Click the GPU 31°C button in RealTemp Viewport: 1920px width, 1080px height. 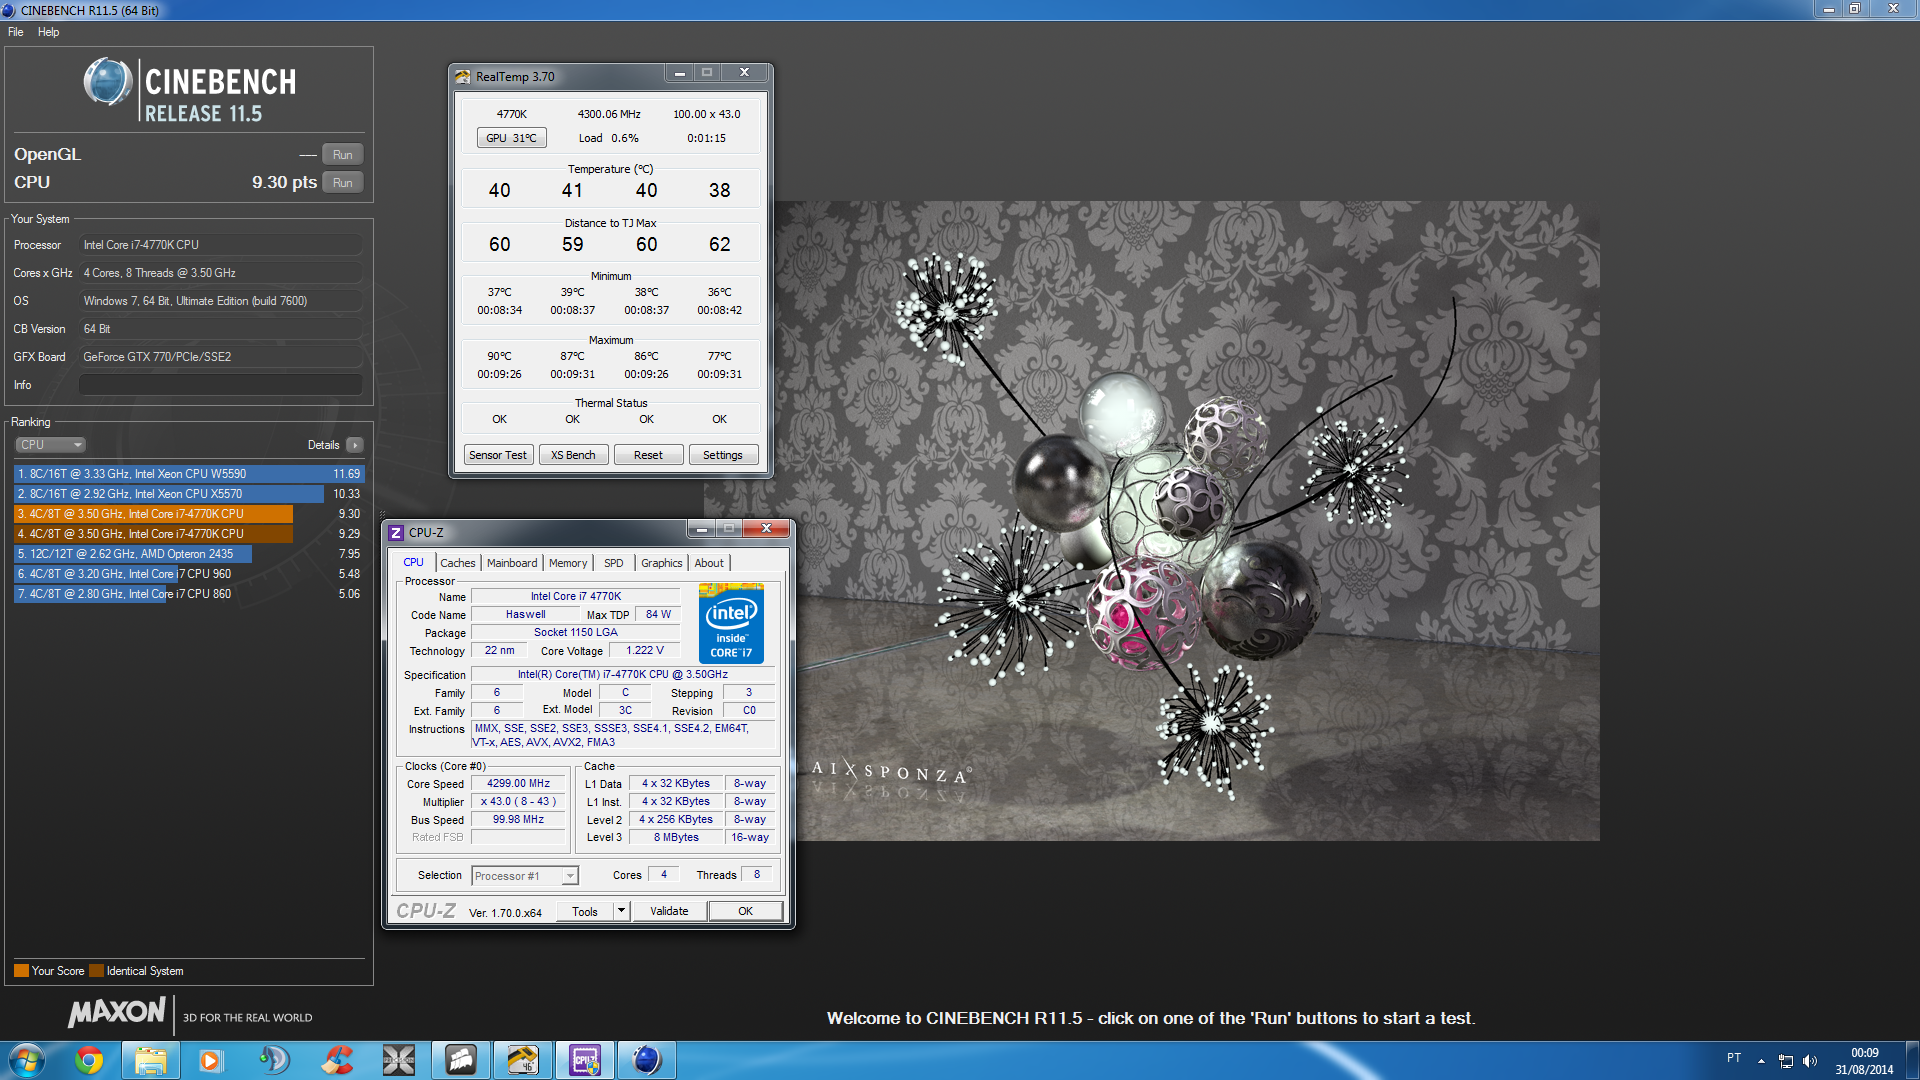click(511, 138)
